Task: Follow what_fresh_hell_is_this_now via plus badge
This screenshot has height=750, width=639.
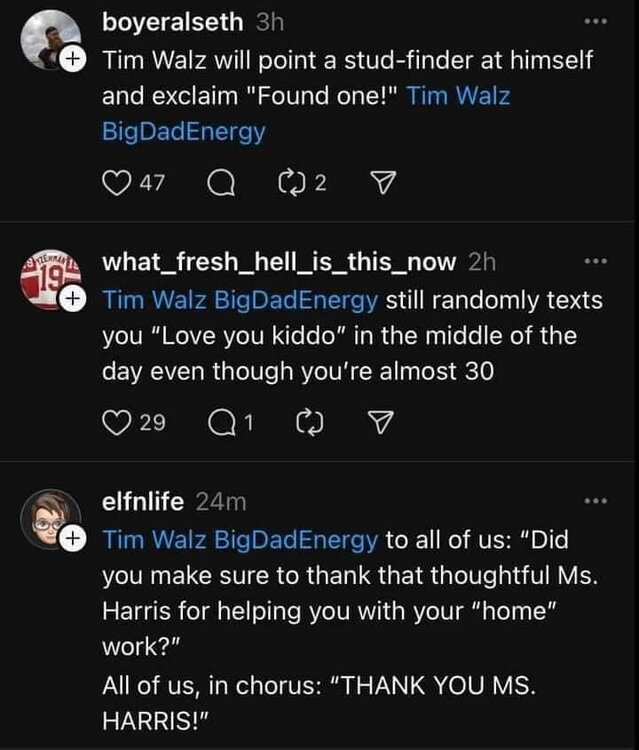Action: tap(71, 299)
